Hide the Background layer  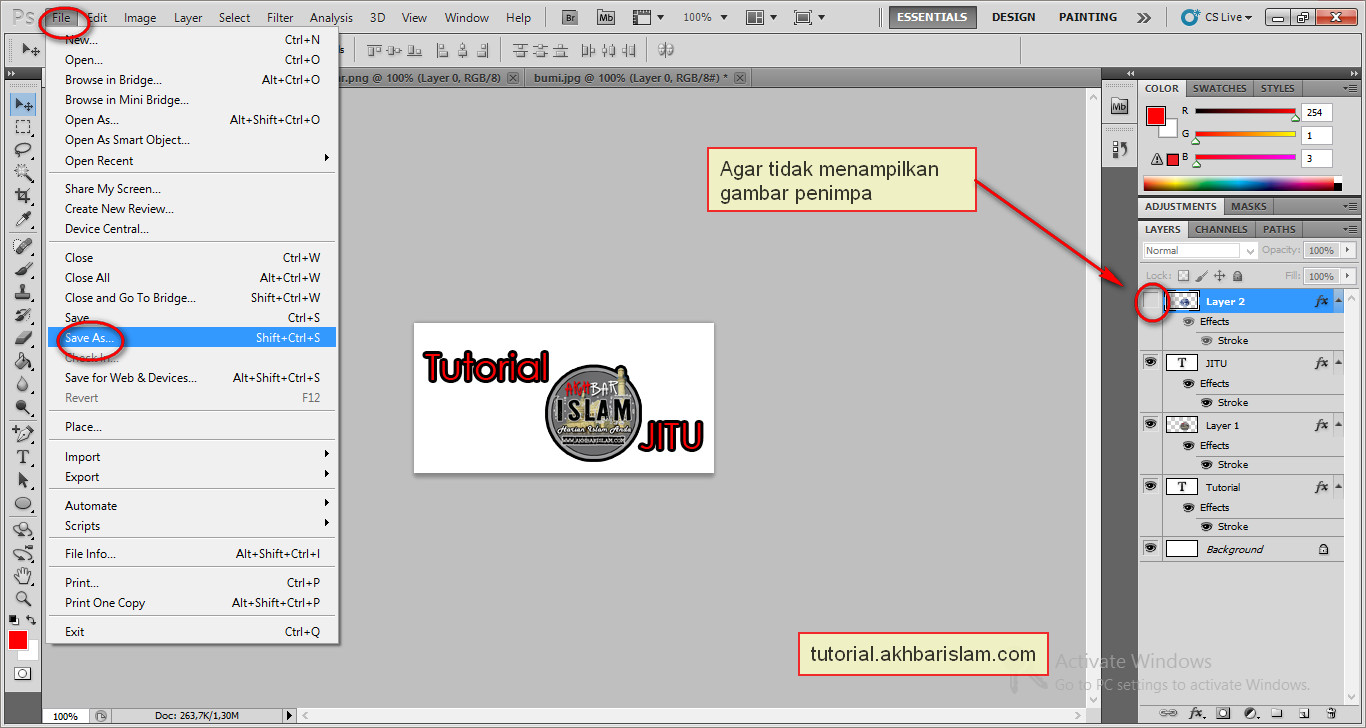[1151, 549]
